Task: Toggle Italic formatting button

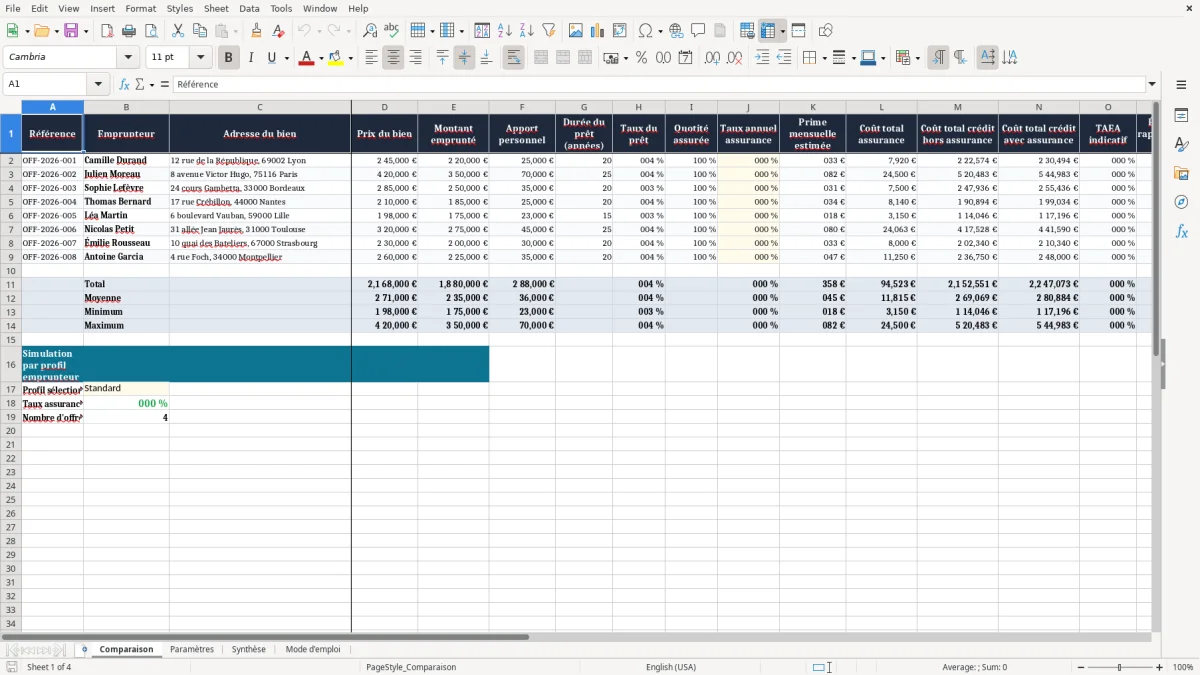Action: [250, 58]
